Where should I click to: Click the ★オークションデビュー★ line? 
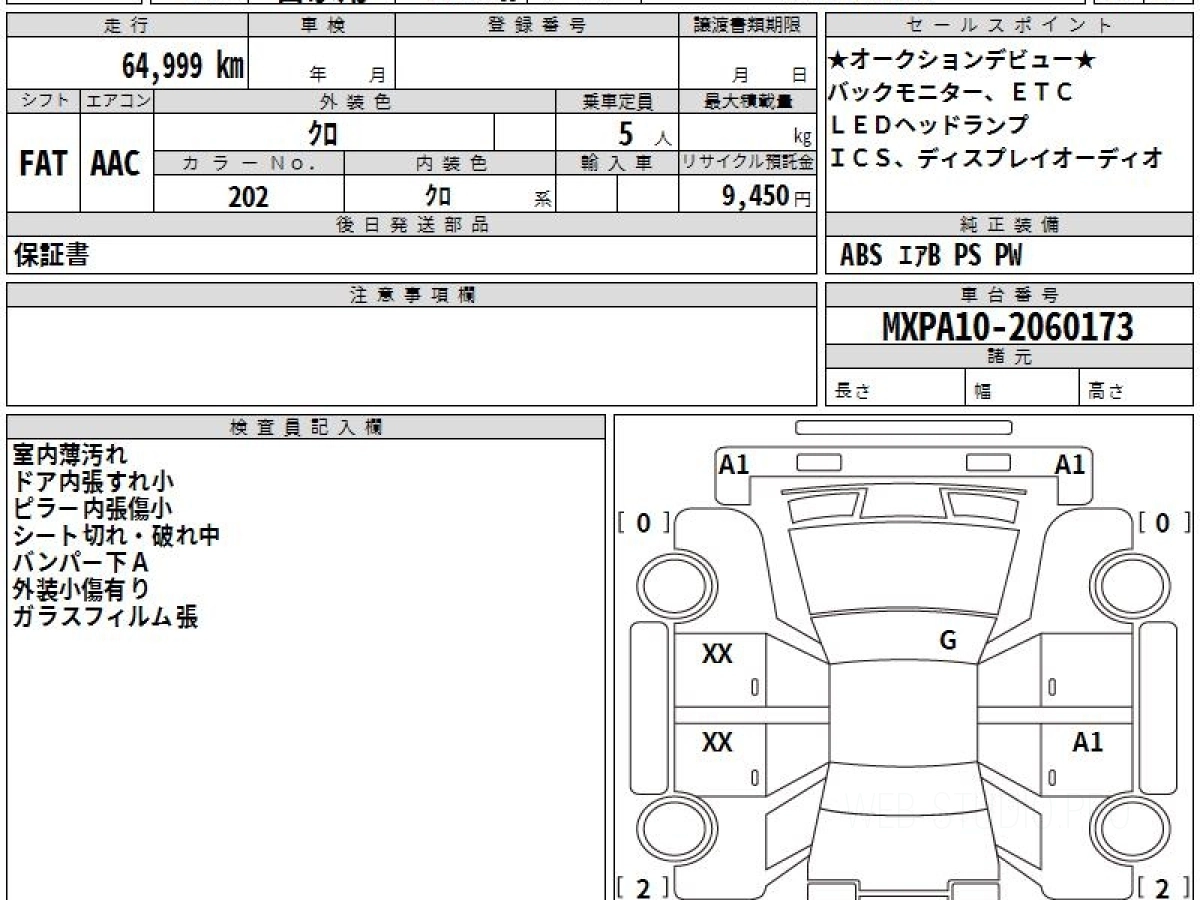tap(962, 61)
